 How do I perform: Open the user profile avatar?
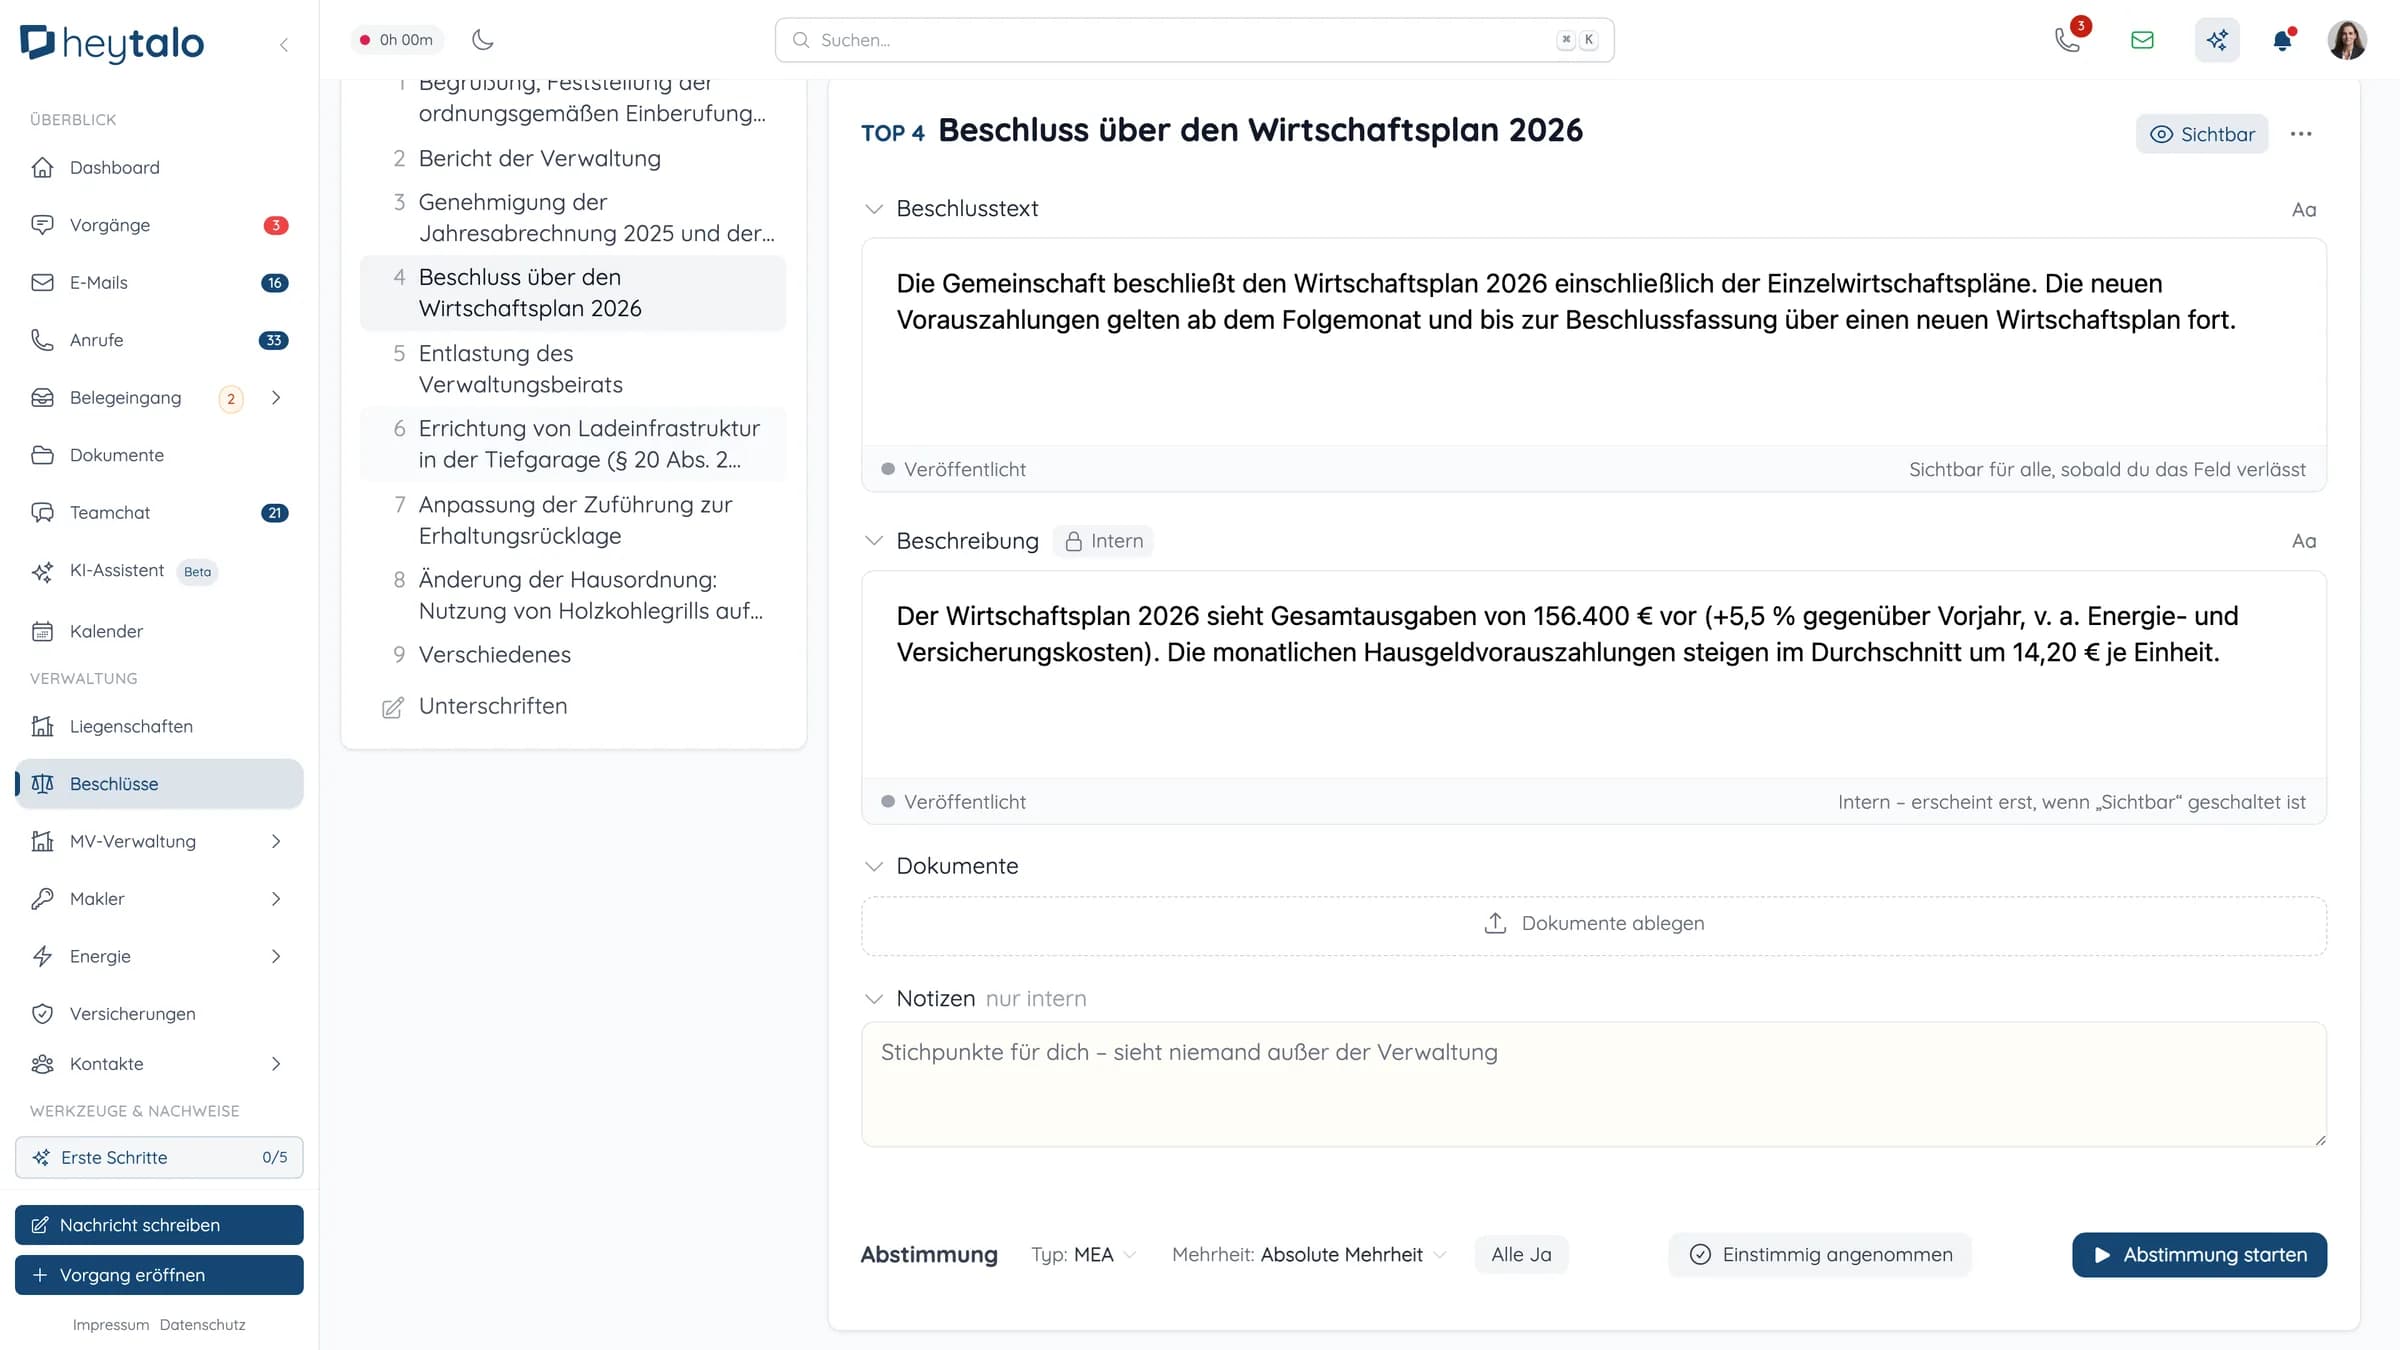click(2346, 40)
